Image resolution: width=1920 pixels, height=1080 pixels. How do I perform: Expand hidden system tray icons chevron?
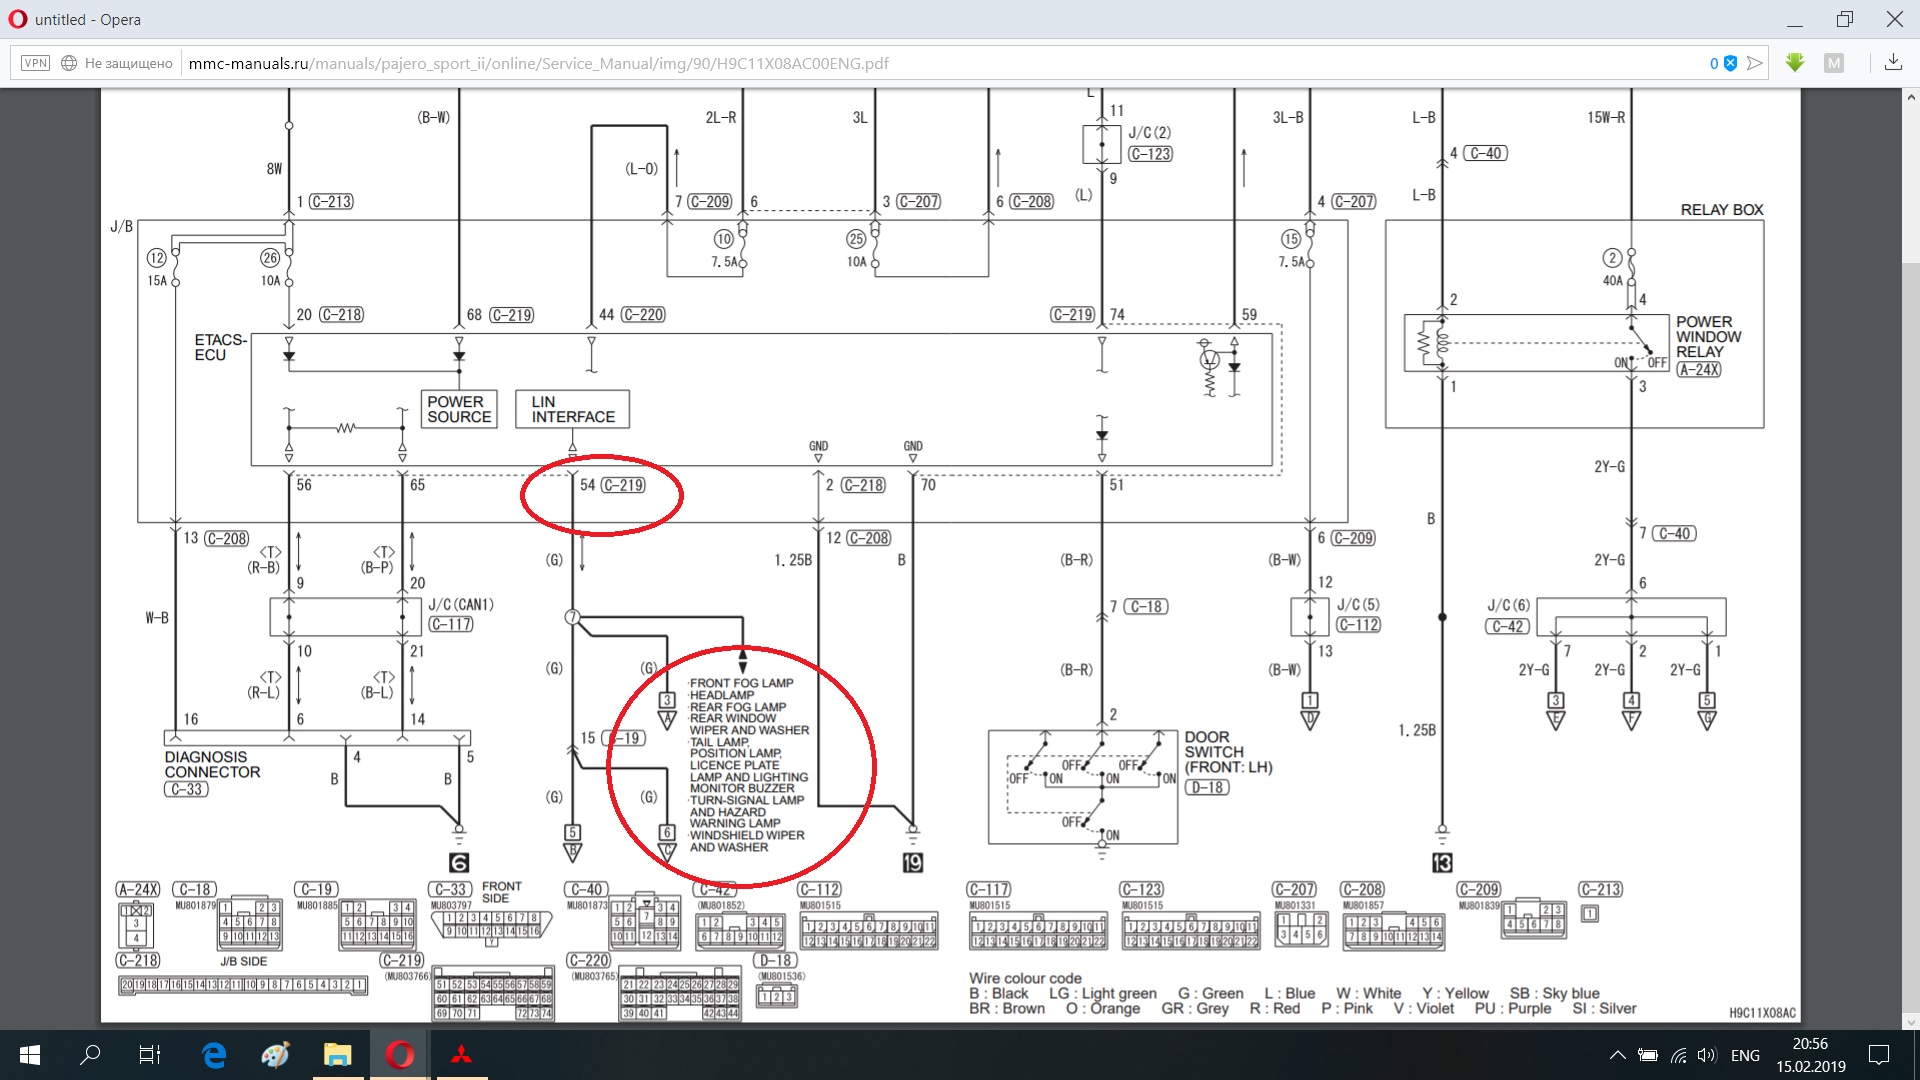point(1617,1055)
